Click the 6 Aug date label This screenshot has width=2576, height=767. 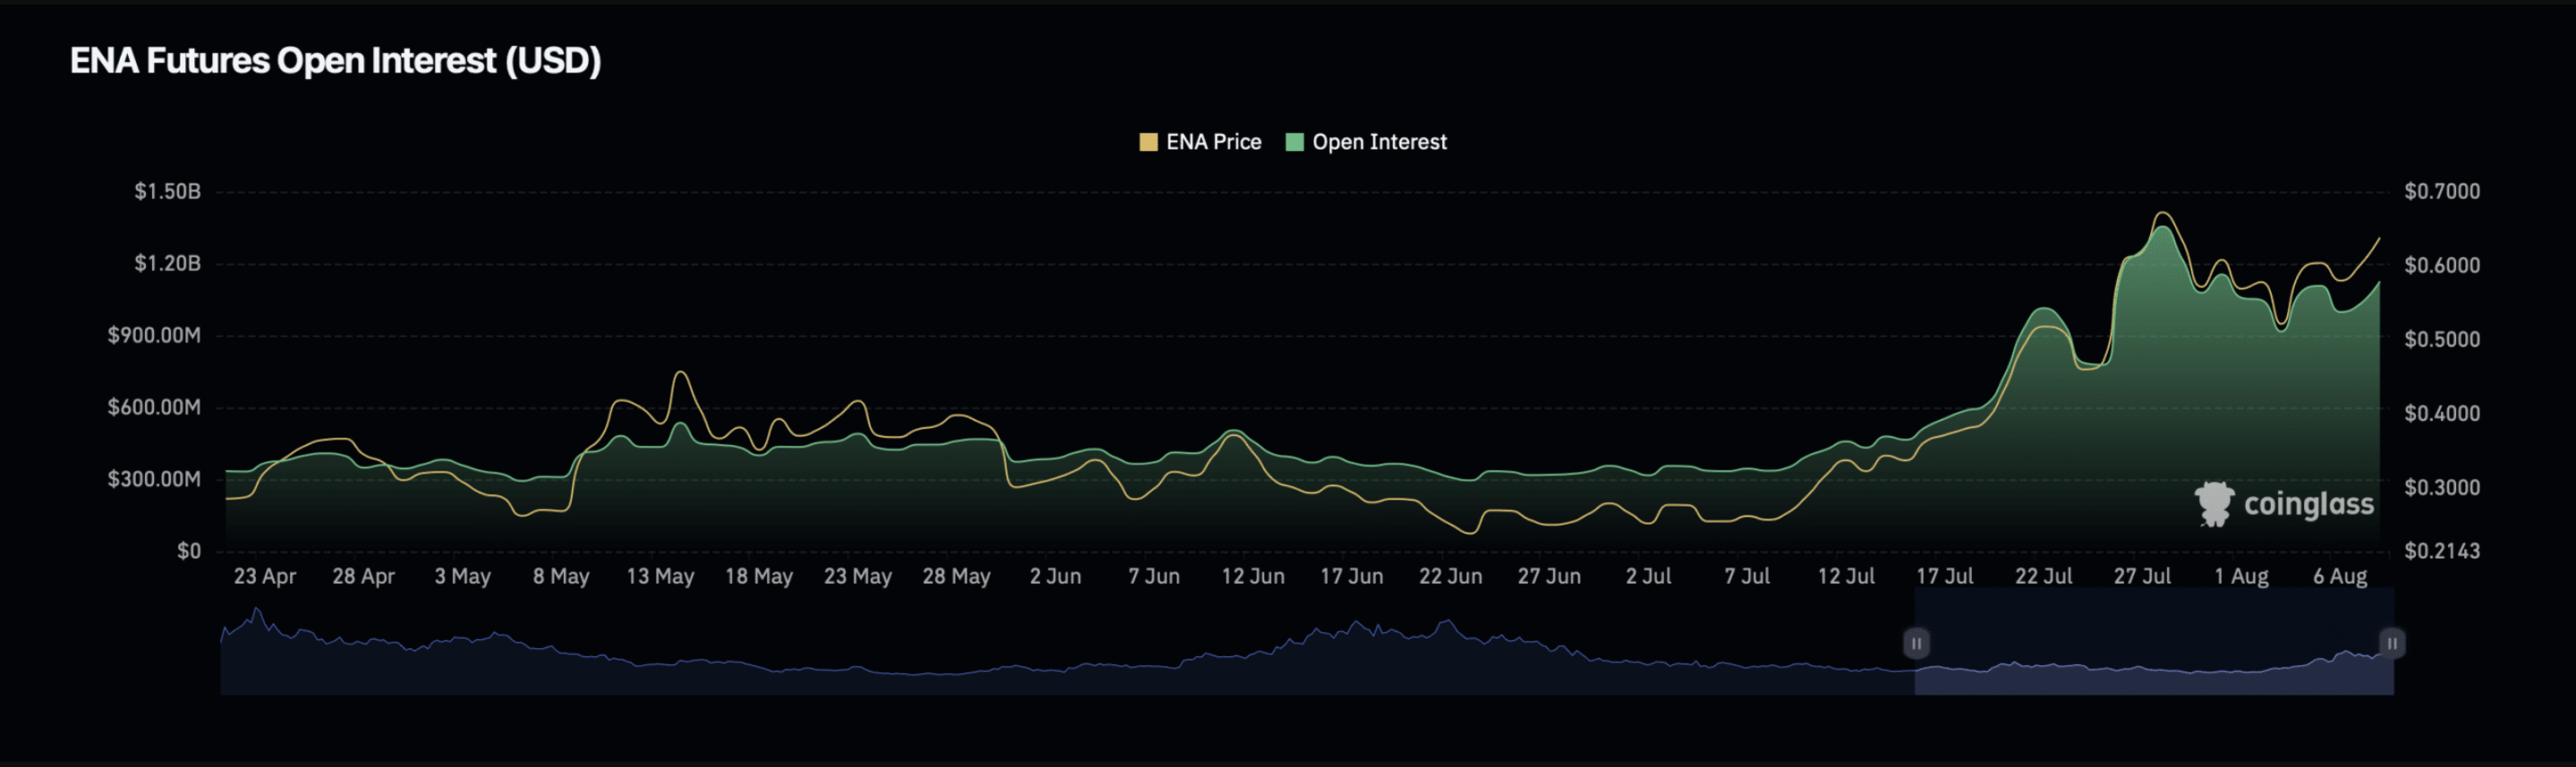(x=2340, y=576)
